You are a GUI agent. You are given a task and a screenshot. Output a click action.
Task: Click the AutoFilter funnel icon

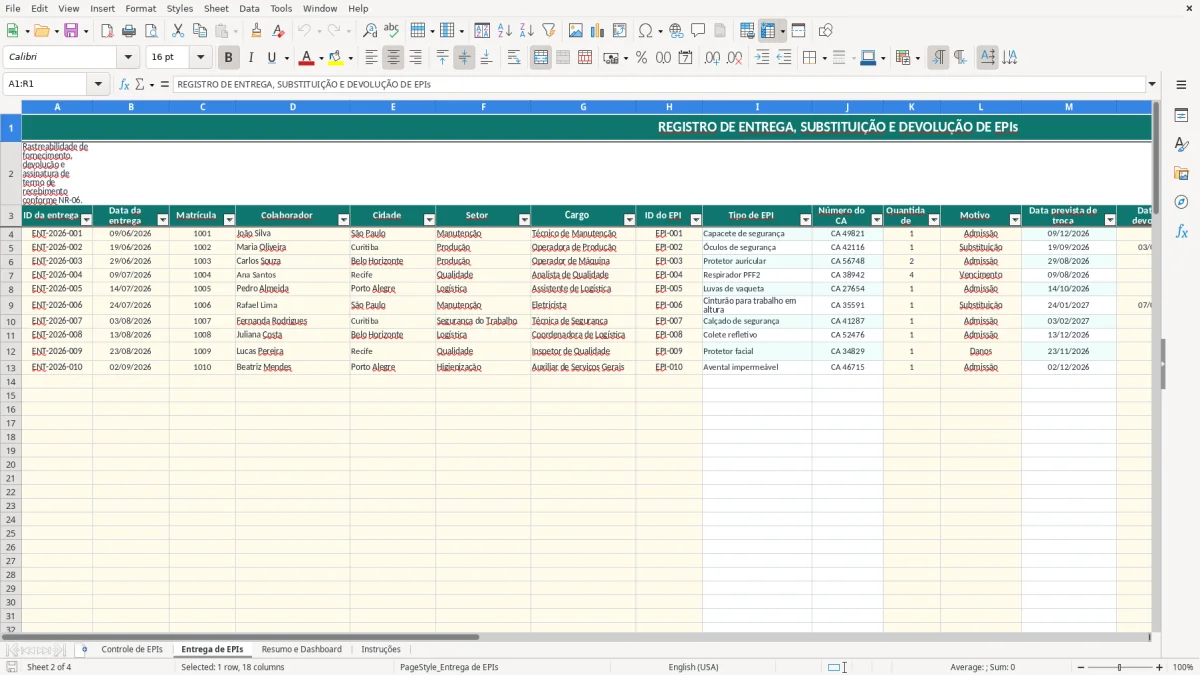point(549,31)
